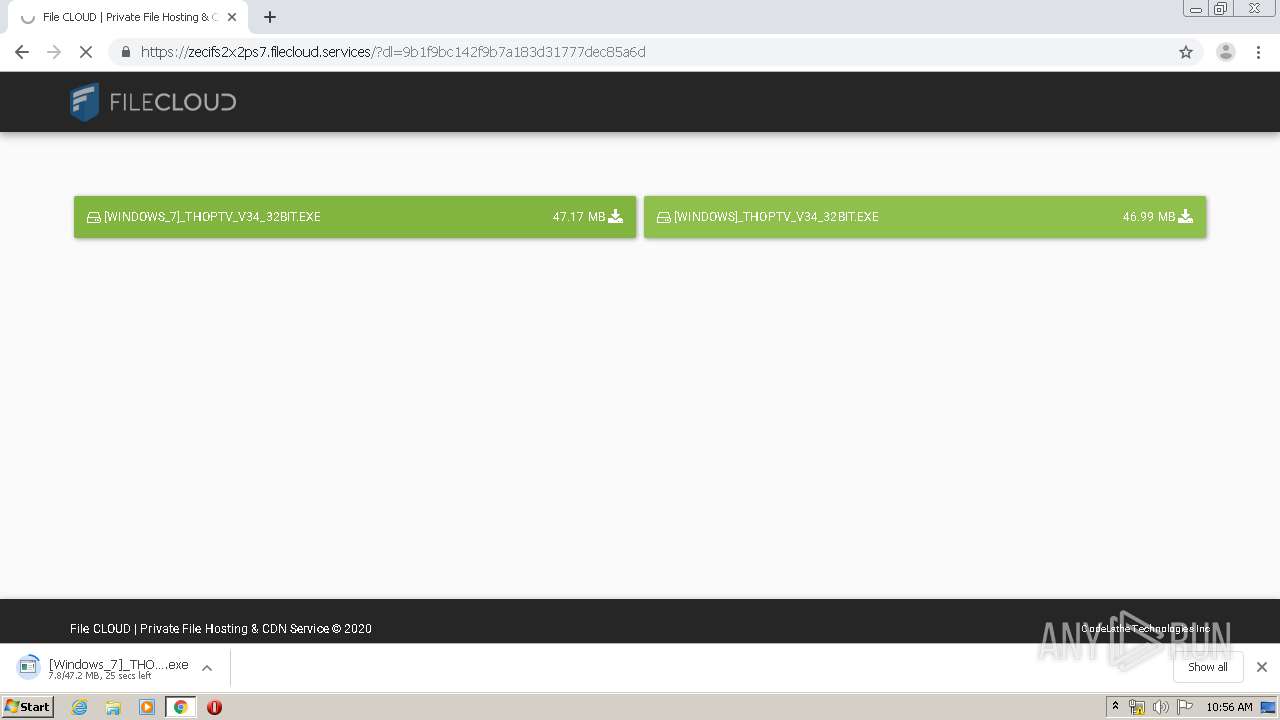Open media player from taskbar
The height and width of the screenshot is (720, 1280).
(x=147, y=707)
